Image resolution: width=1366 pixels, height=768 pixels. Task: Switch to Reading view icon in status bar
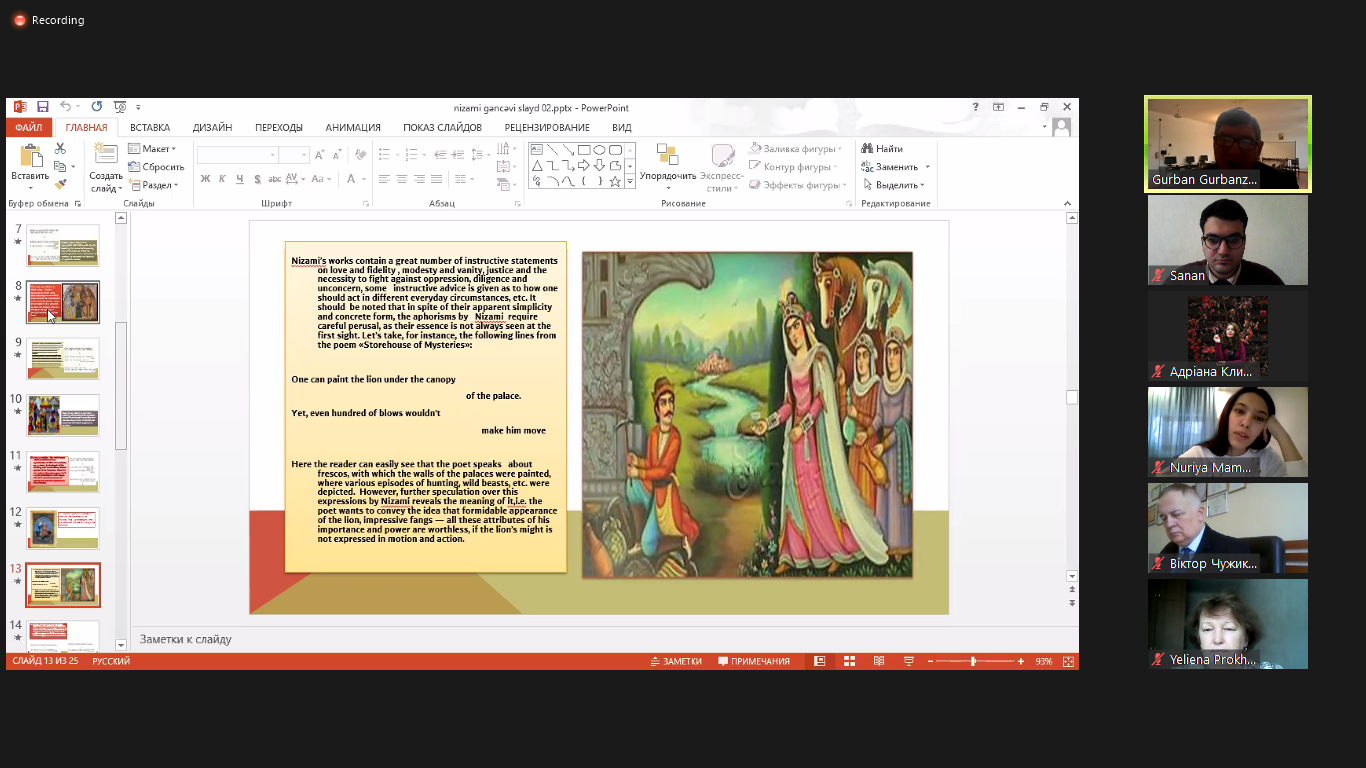(879, 661)
